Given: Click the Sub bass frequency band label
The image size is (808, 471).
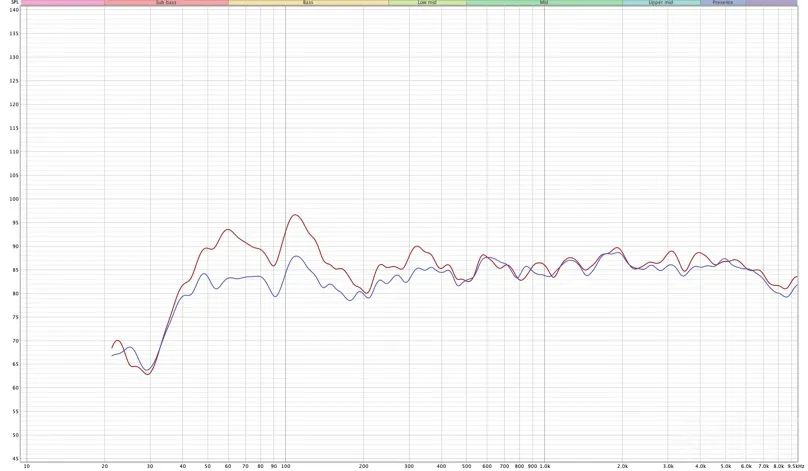Looking at the screenshot, I should (x=166, y=3).
